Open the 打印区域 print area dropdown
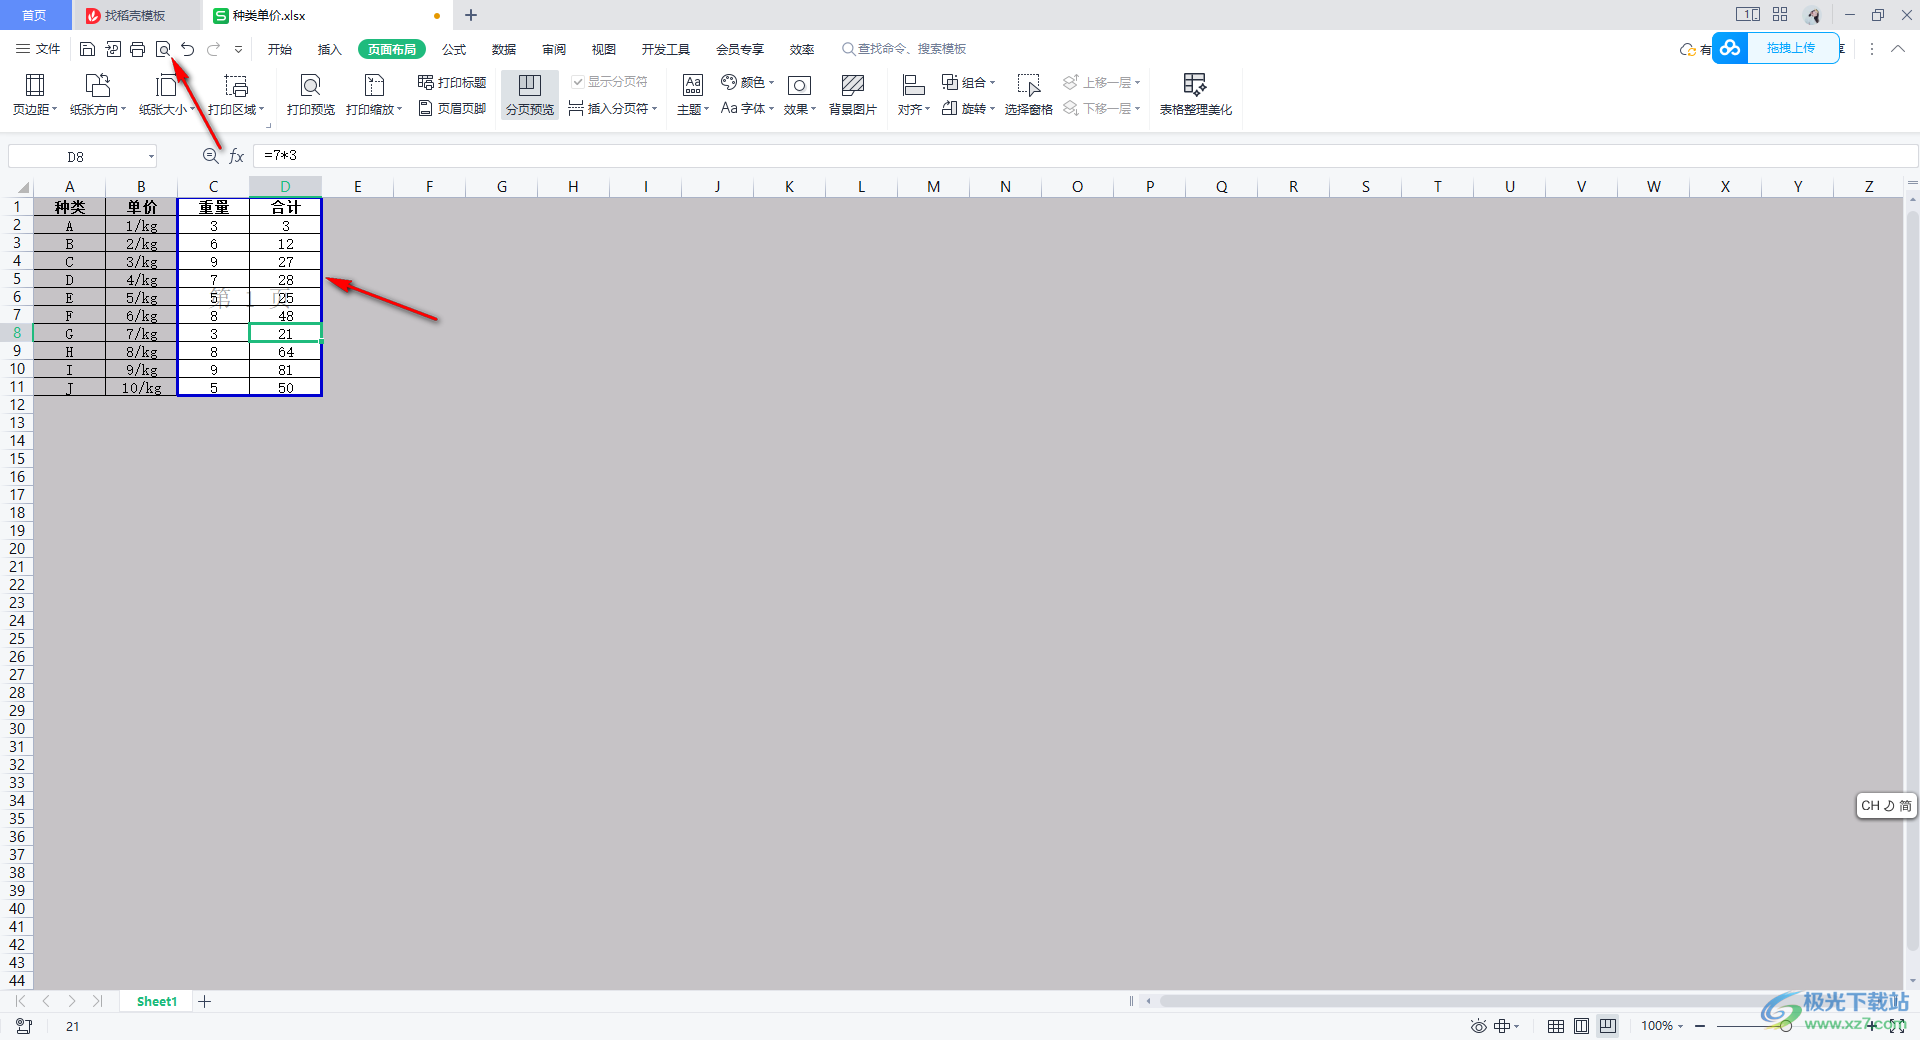 click(236, 95)
